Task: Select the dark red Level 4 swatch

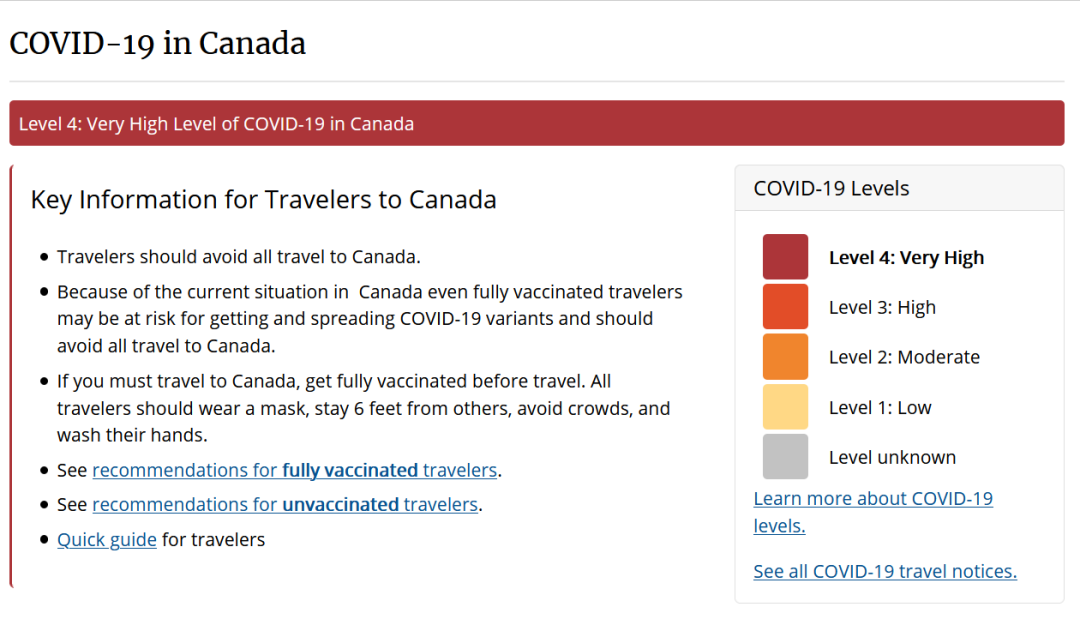Action: [785, 257]
